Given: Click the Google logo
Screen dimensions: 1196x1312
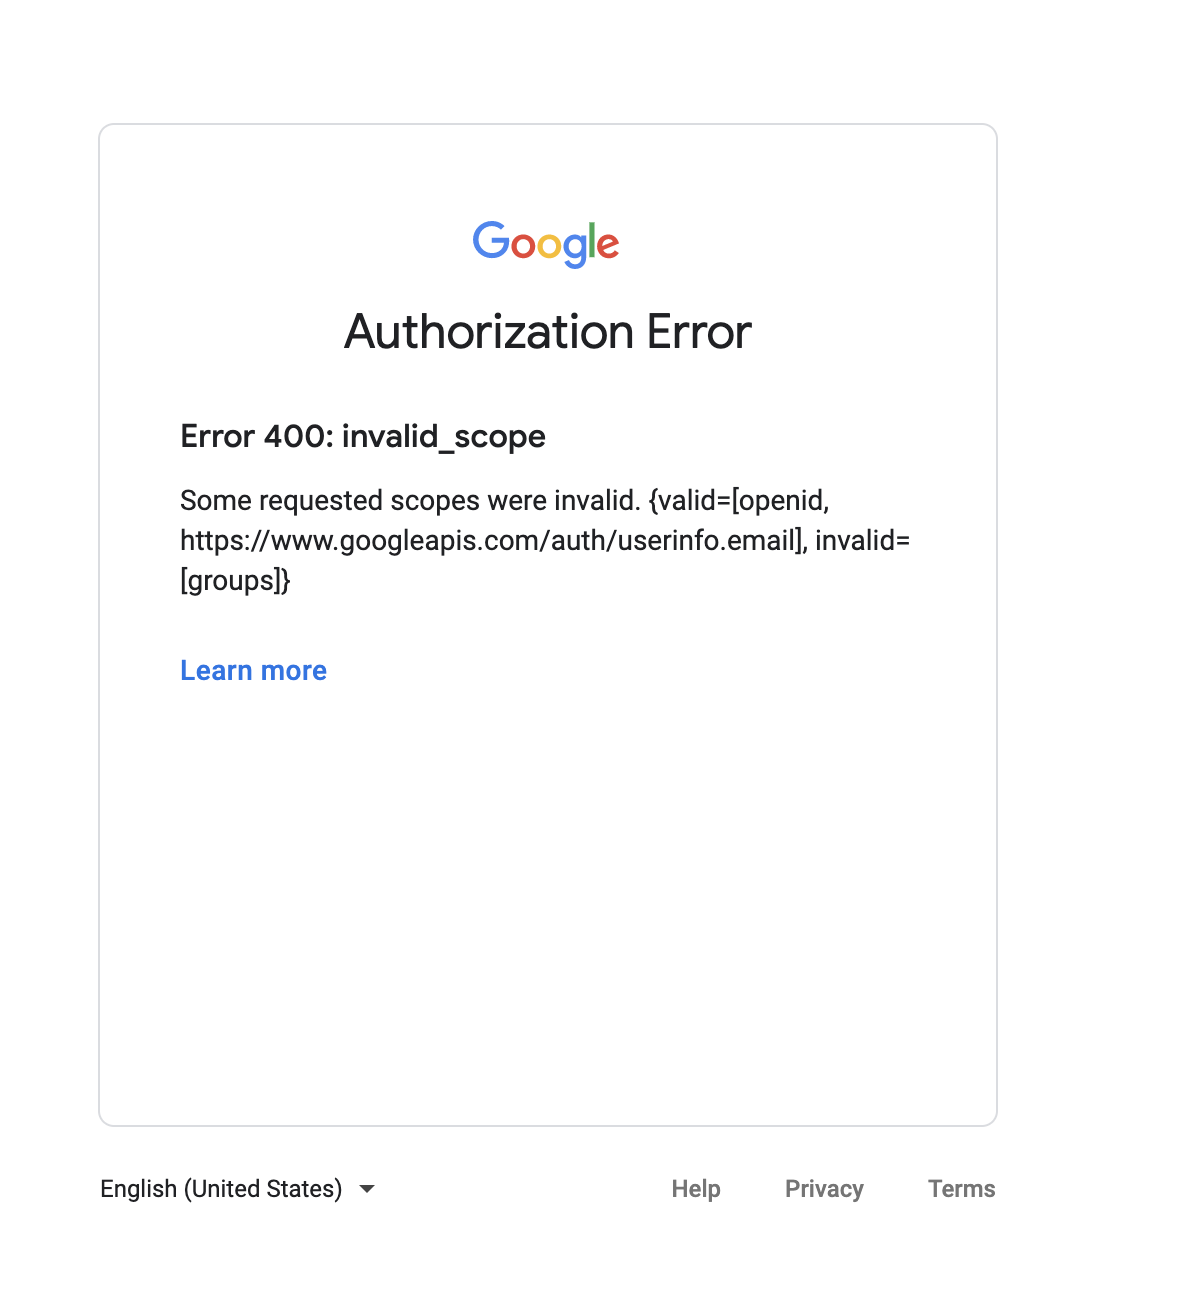Looking at the screenshot, I should (546, 243).
